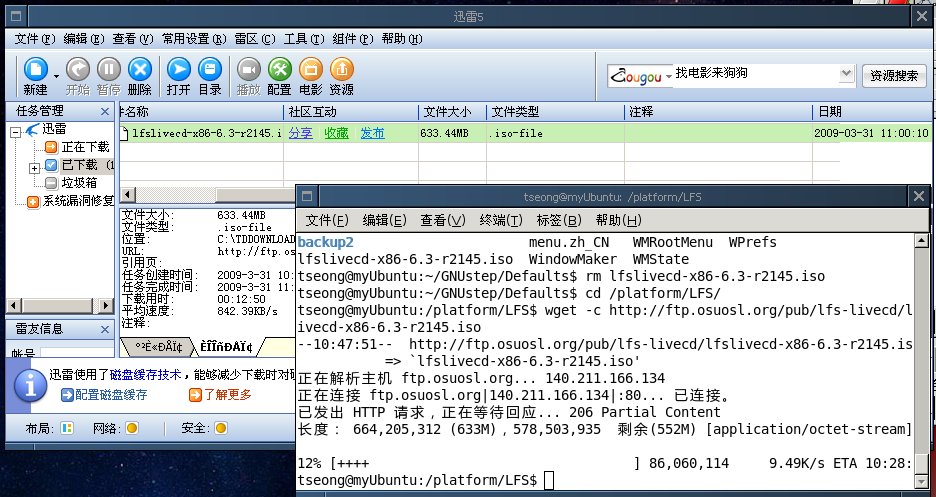The height and width of the screenshot is (497, 936).
Task: Open the Gougou search engine selector
Action: 641,76
